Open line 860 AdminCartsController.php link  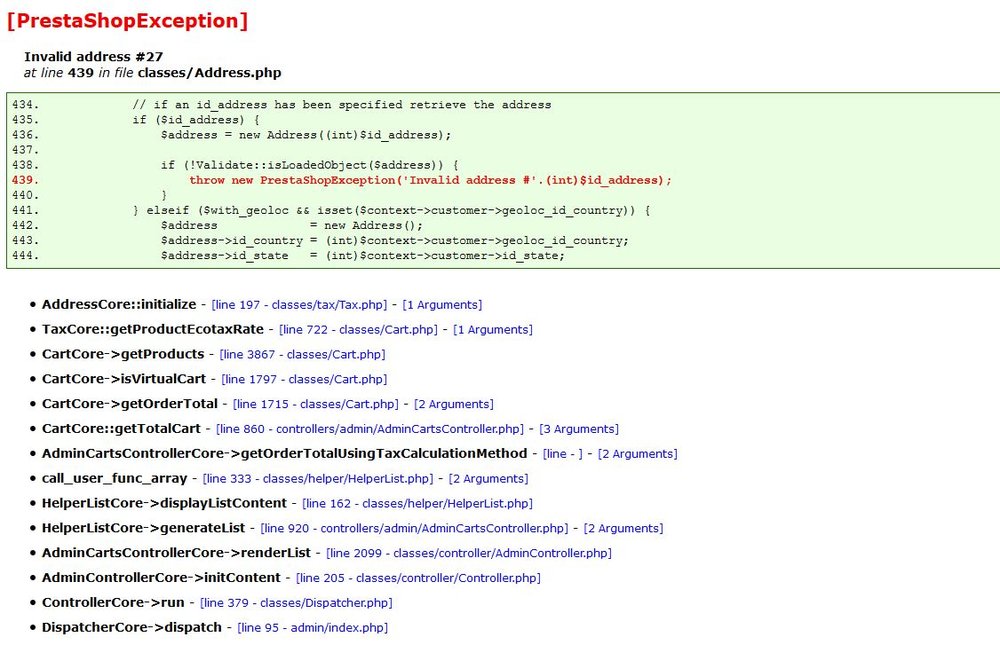click(370, 429)
